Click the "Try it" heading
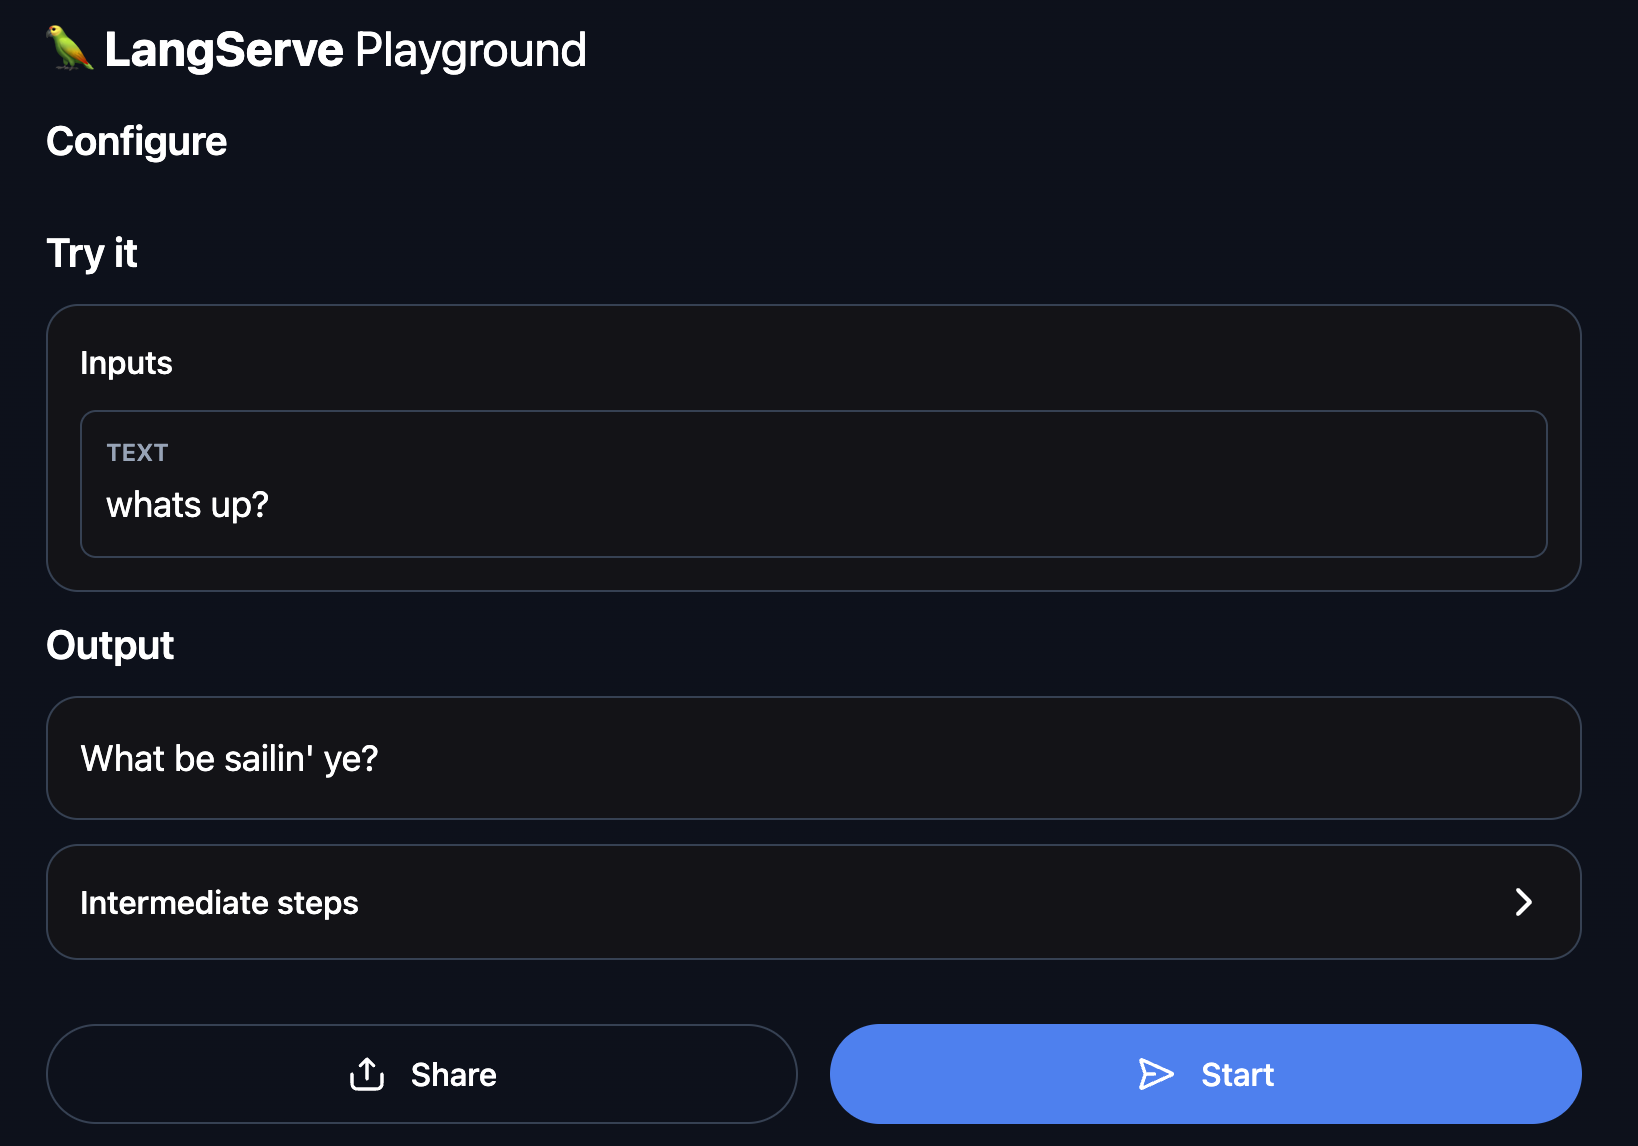This screenshot has height=1146, width=1638. 92,253
